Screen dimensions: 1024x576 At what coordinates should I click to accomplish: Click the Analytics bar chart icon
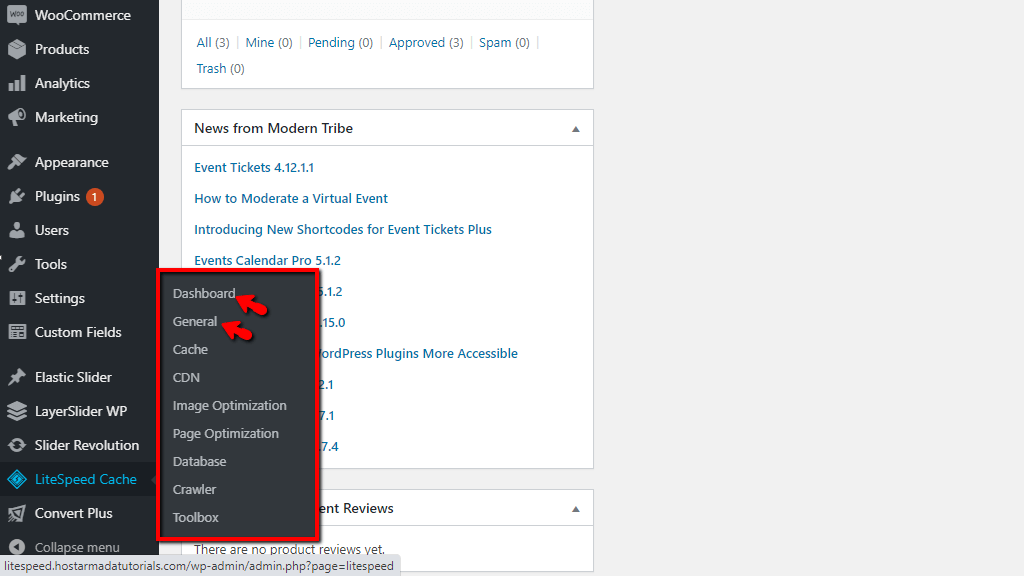(x=17, y=83)
